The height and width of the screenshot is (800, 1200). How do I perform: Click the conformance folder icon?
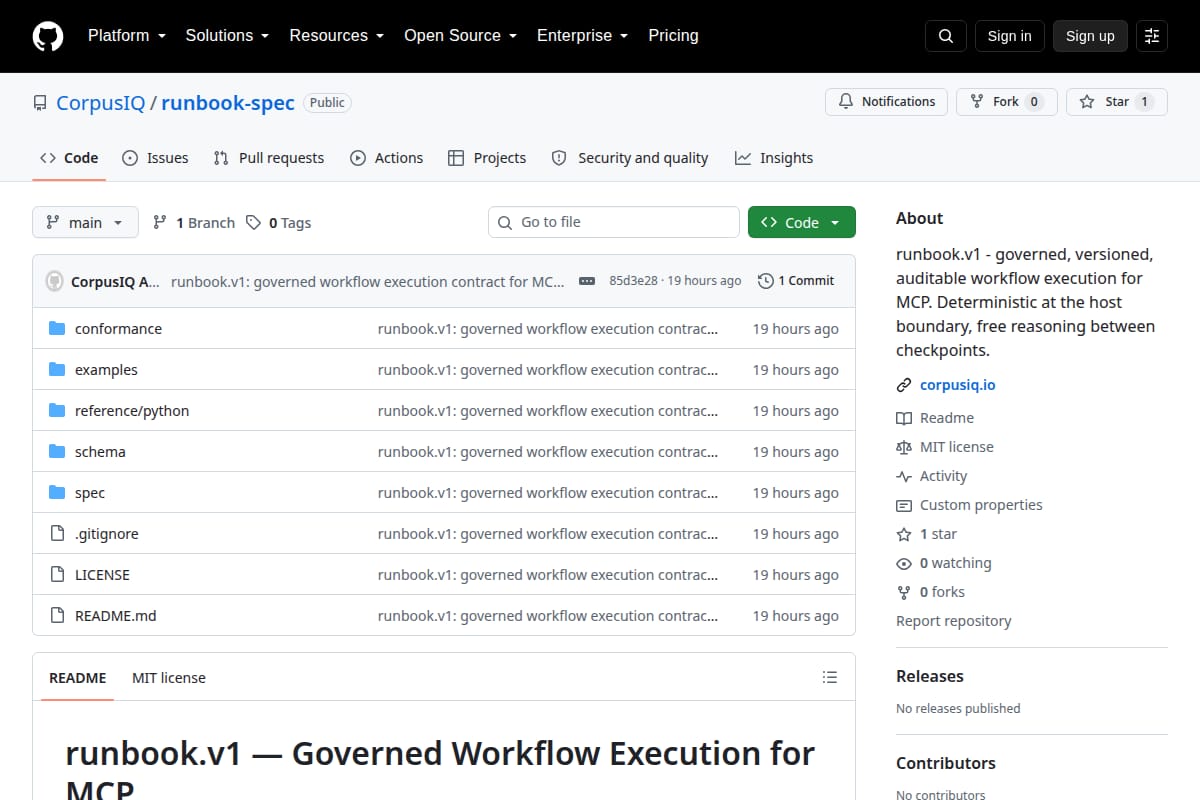pyautogui.click(x=57, y=328)
